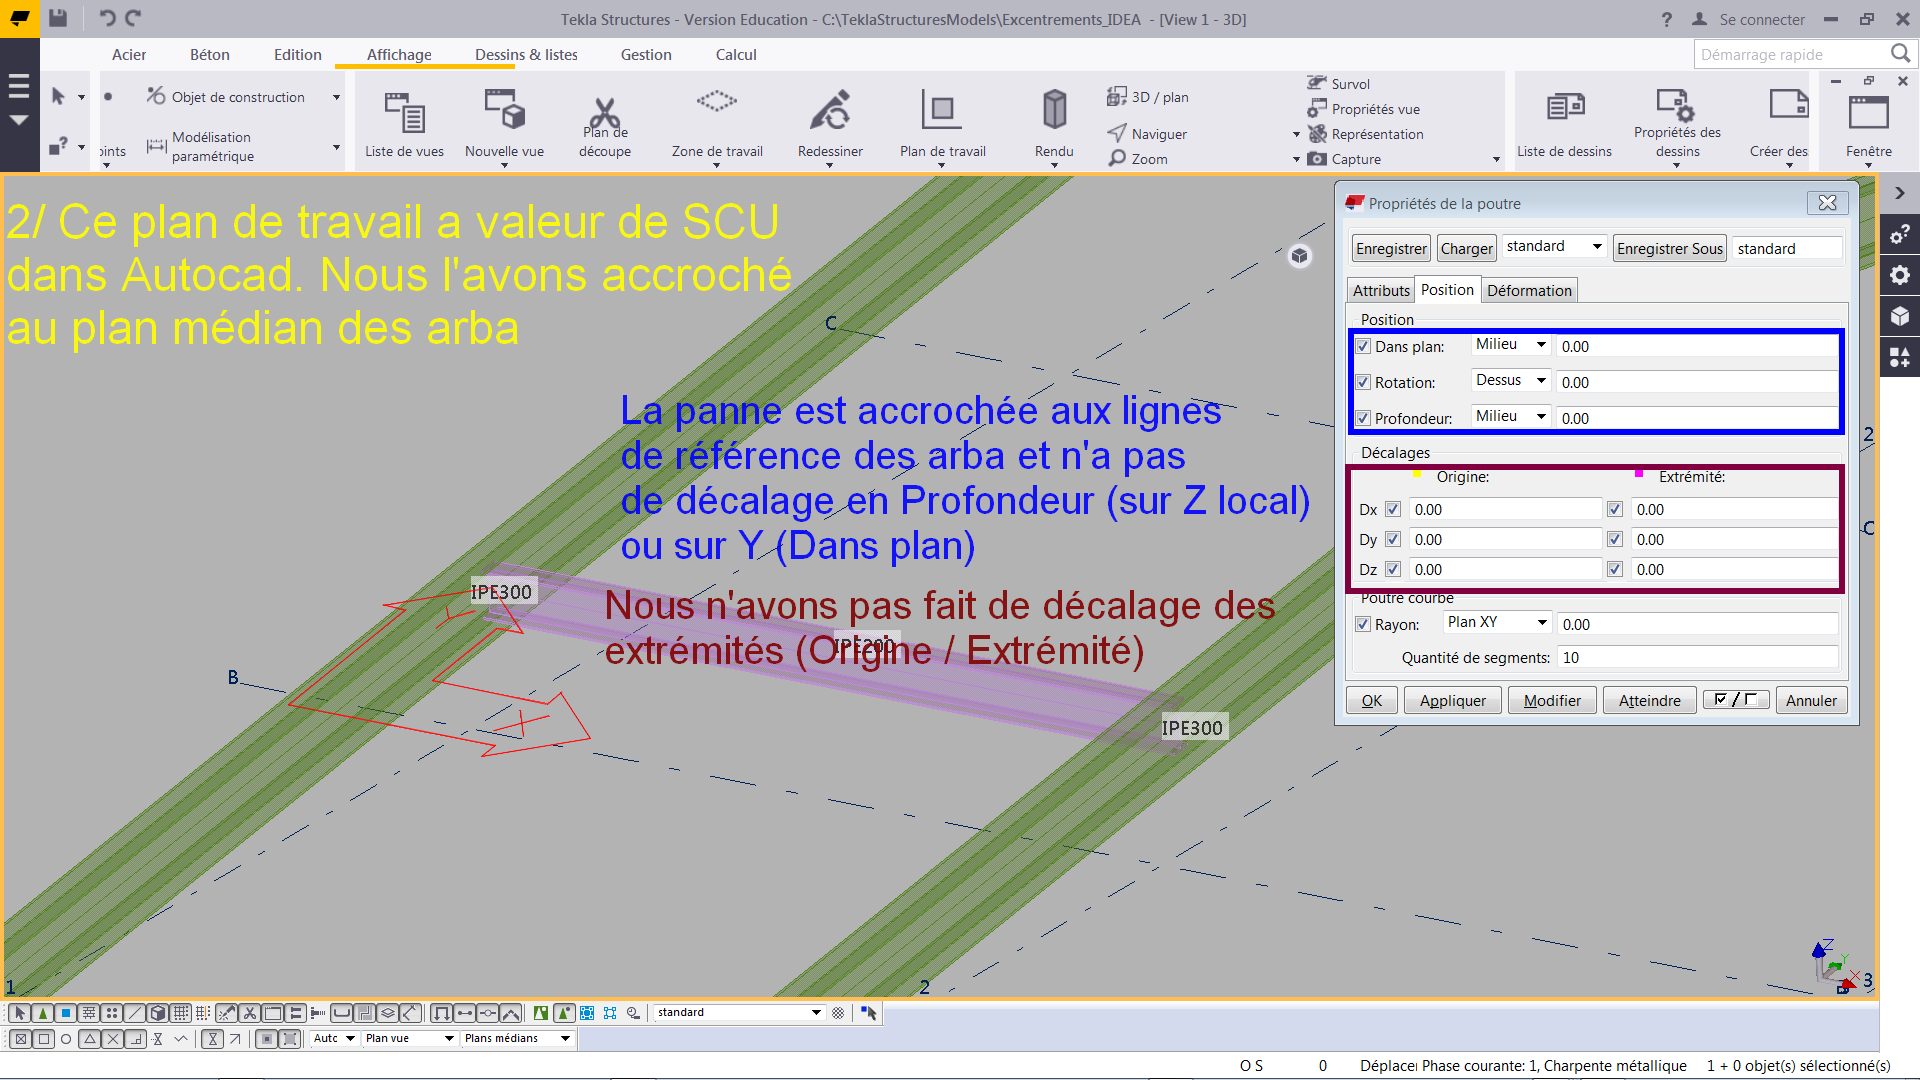Click the Nouvelle vue icon
Screen dimensions: 1920x1080
[504, 110]
